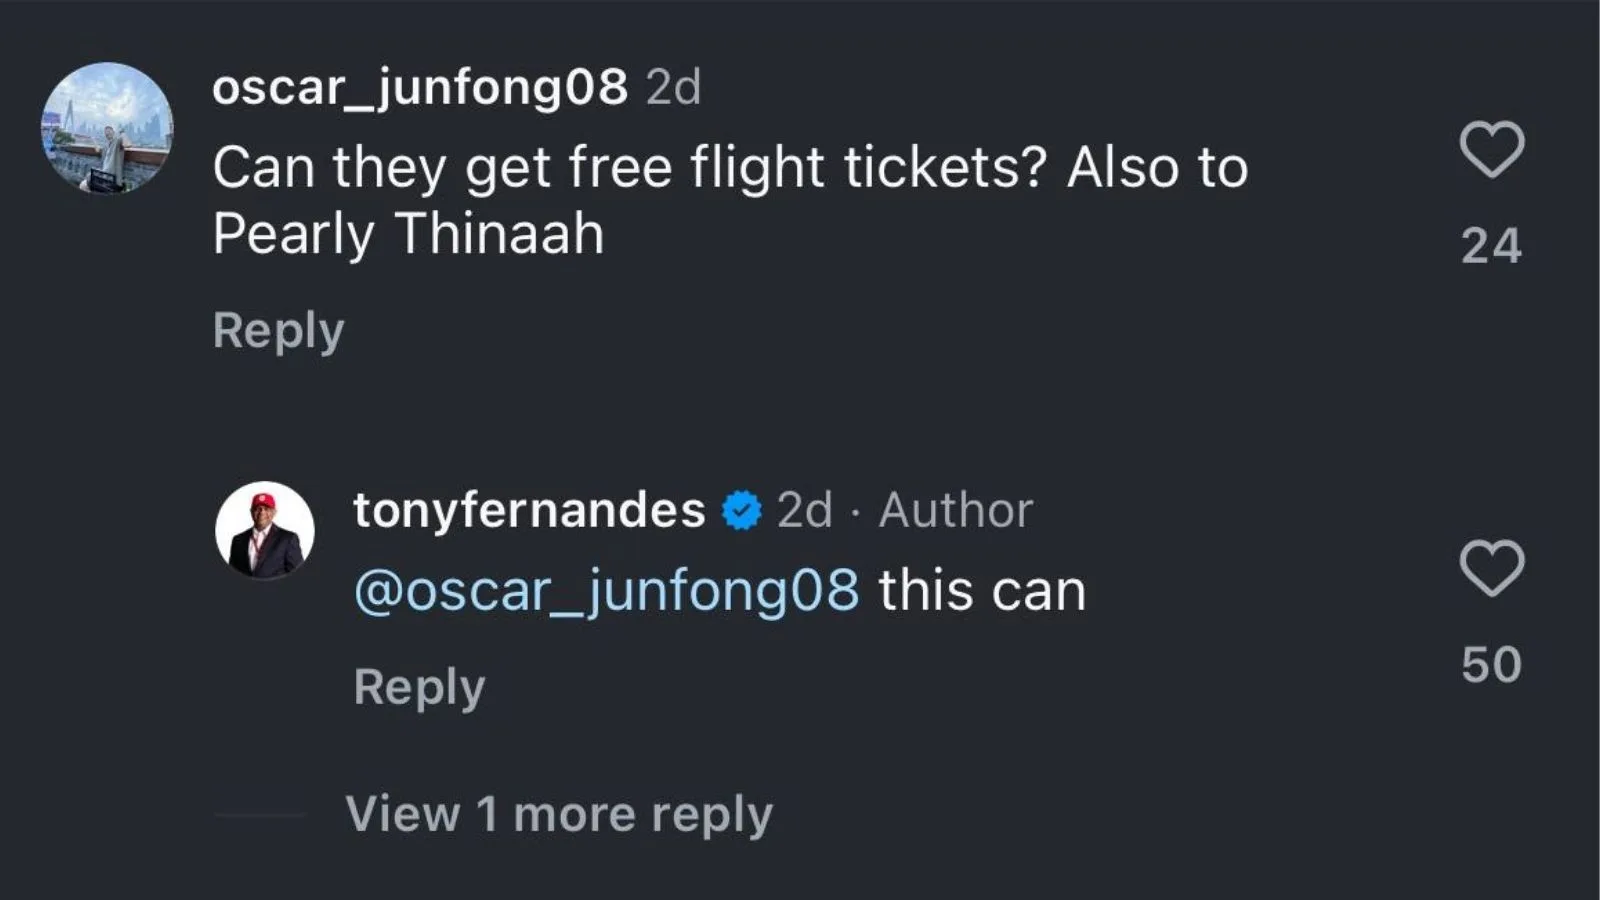This screenshot has height=900, width=1600.
Task: Click the blue verified badge
Action: coord(741,511)
